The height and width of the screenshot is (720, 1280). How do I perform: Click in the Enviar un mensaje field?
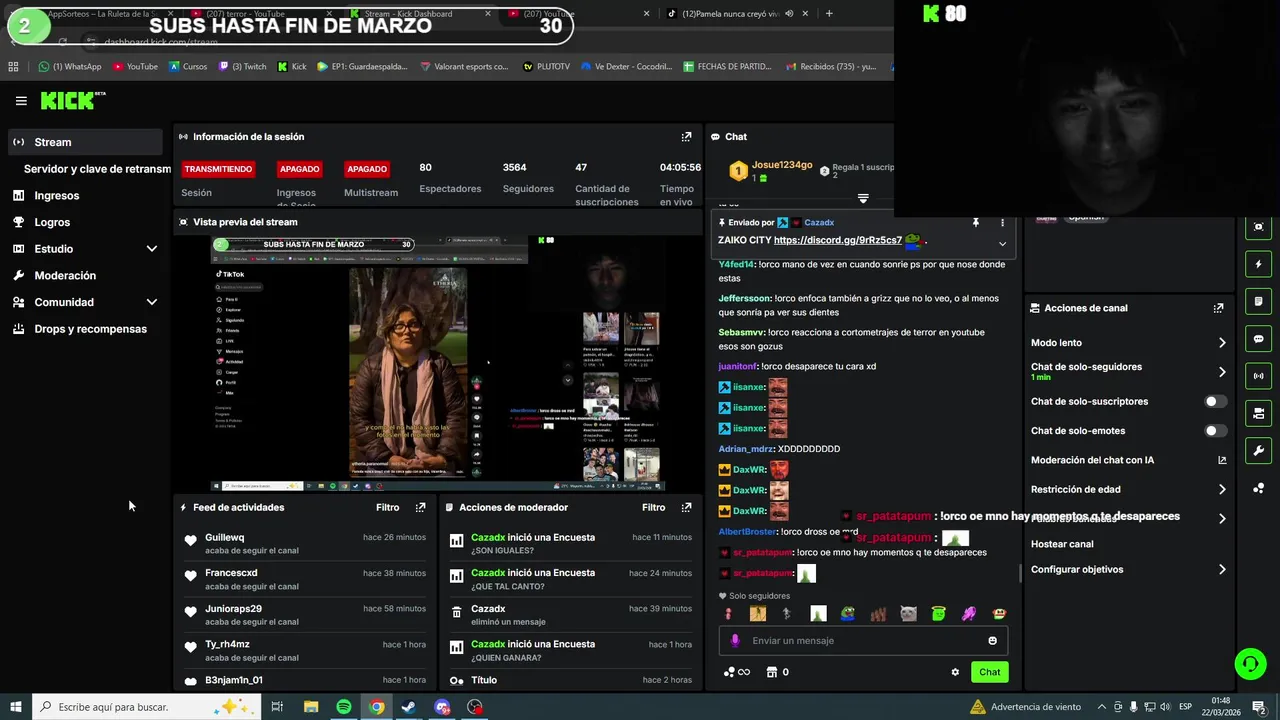tap(863, 641)
